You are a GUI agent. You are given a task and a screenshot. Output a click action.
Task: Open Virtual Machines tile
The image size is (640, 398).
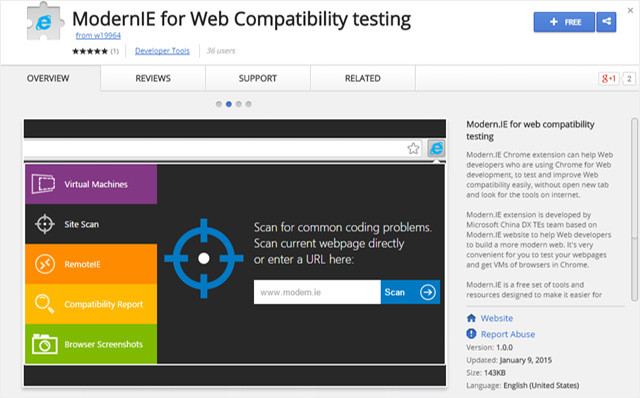click(91, 184)
